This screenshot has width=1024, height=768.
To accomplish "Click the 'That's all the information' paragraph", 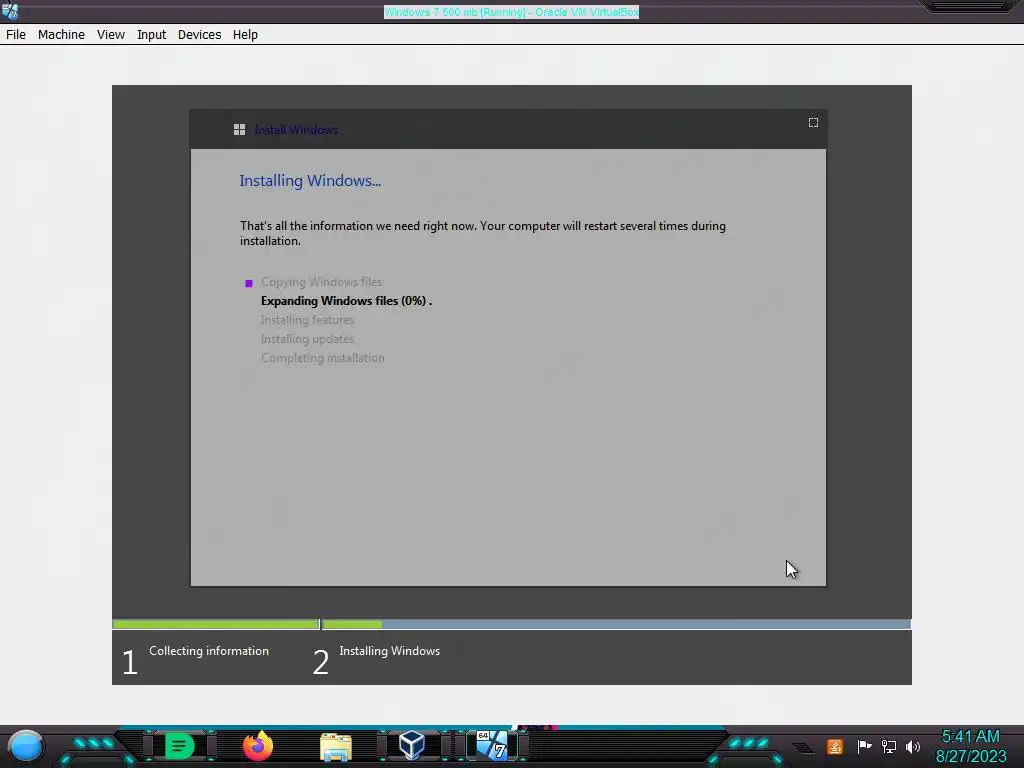I will click(x=483, y=233).
